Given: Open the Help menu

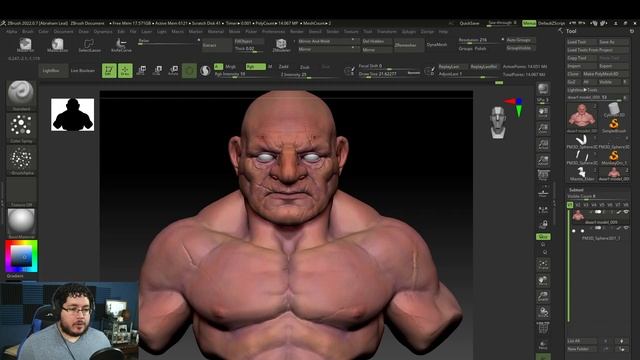Looking at the screenshot, I should click(x=443, y=31).
